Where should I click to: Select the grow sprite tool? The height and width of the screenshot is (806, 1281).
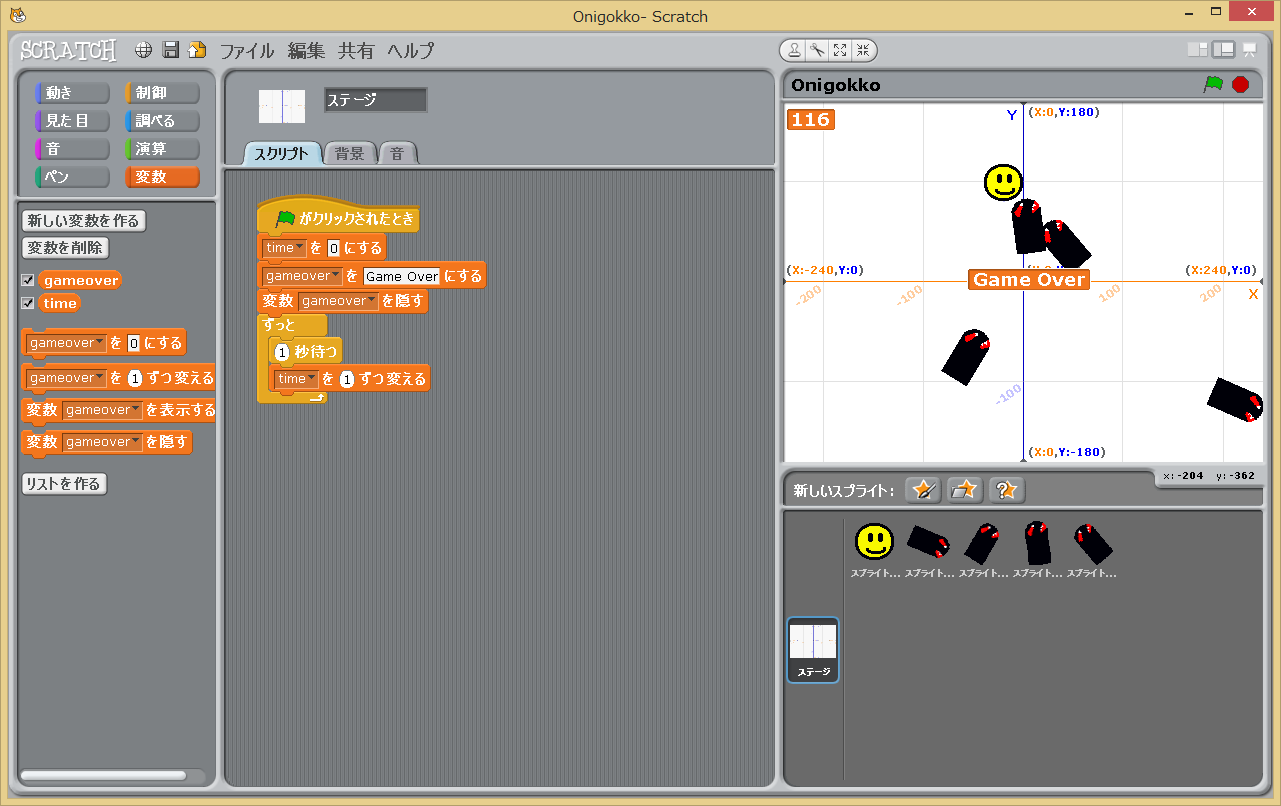[840, 50]
